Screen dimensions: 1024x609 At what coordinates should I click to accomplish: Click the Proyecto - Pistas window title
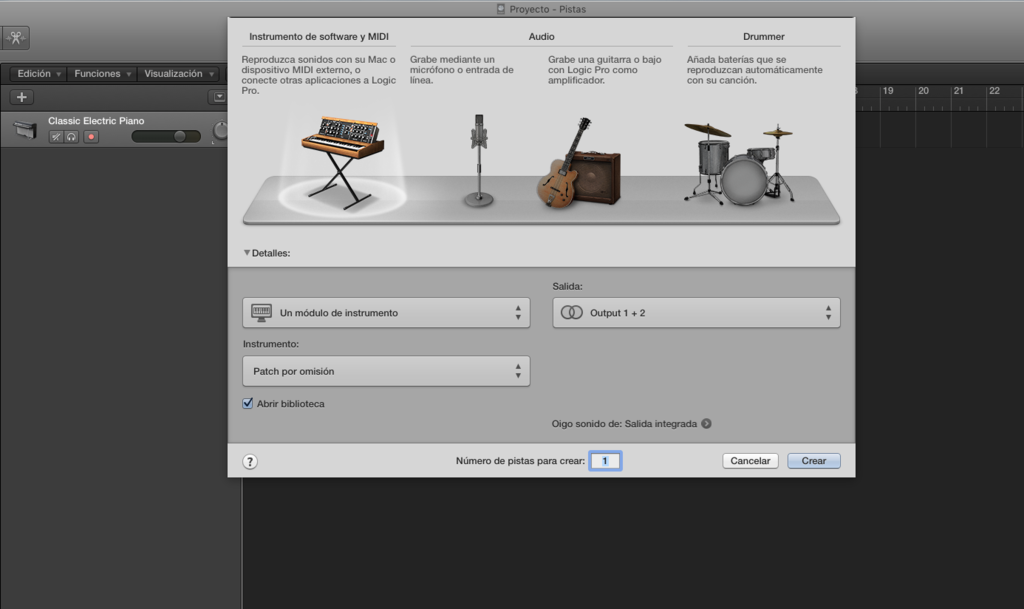click(x=547, y=9)
